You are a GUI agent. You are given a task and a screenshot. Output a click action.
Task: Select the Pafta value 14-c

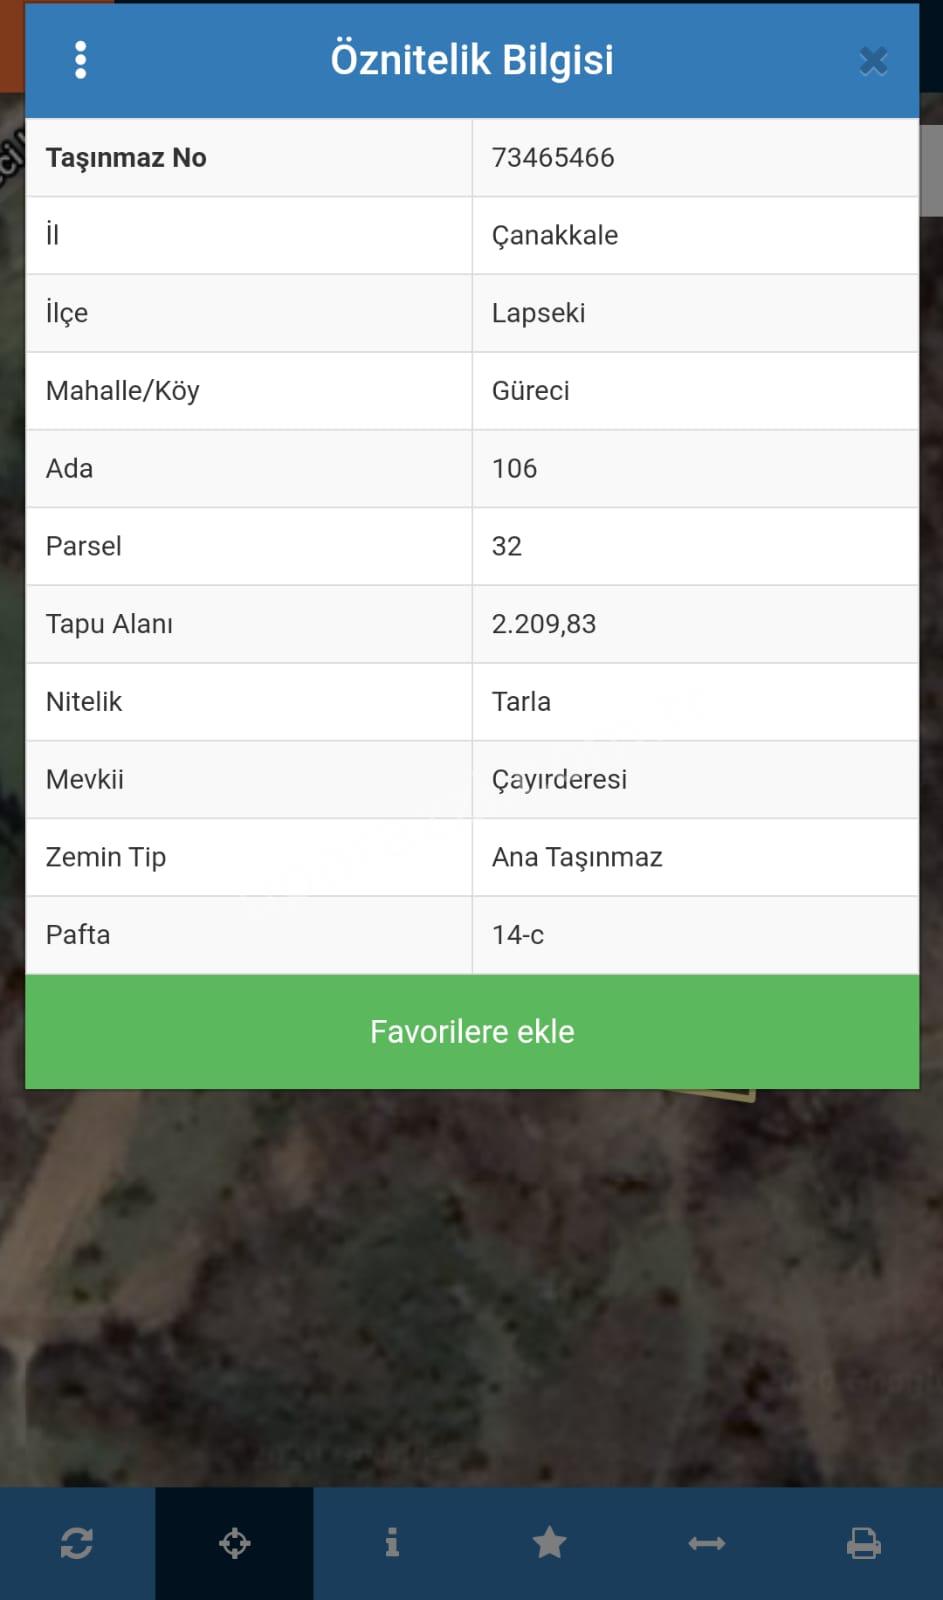coord(518,935)
